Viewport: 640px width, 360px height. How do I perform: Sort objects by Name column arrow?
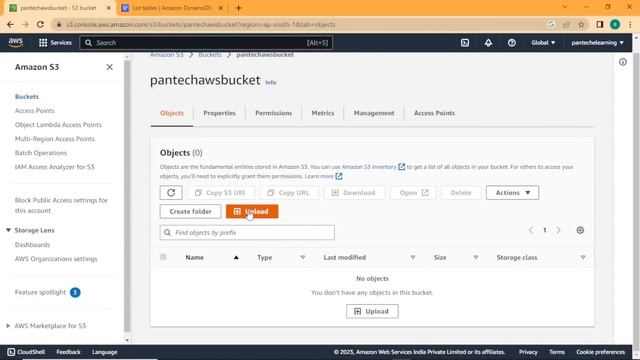pos(236,258)
